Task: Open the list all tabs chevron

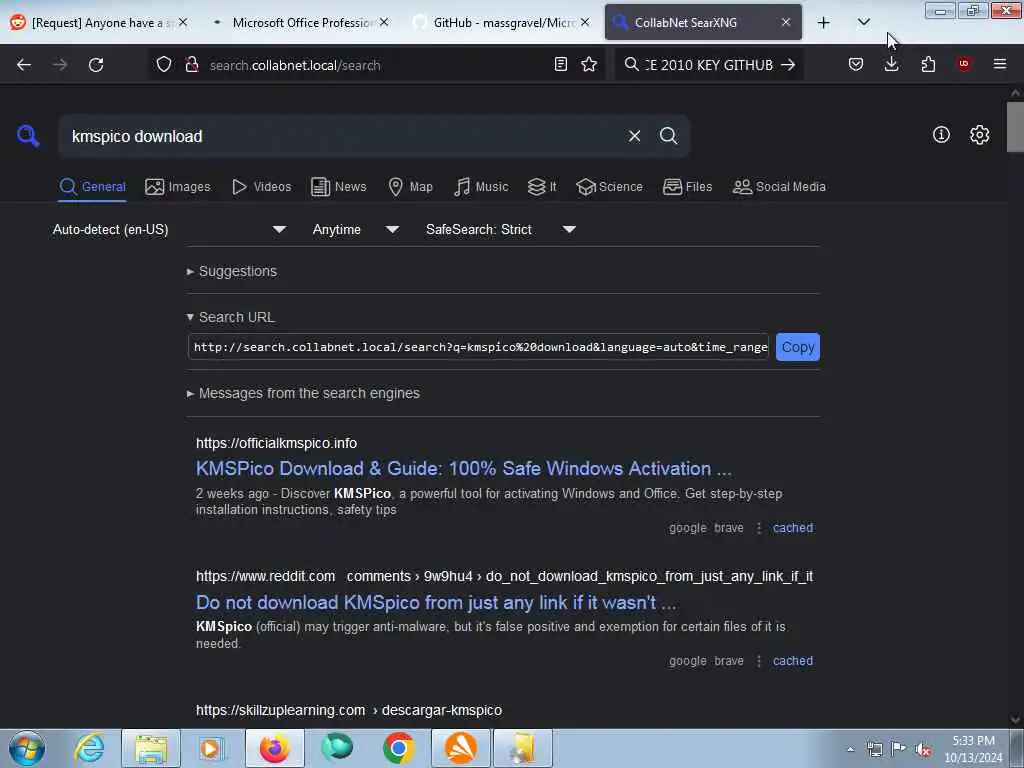Action: click(x=863, y=22)
